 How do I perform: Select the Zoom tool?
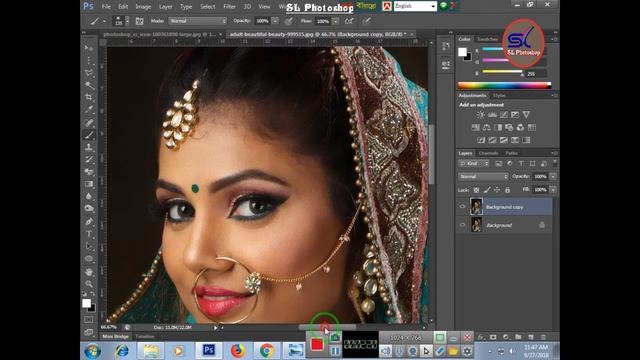point(89,284)
